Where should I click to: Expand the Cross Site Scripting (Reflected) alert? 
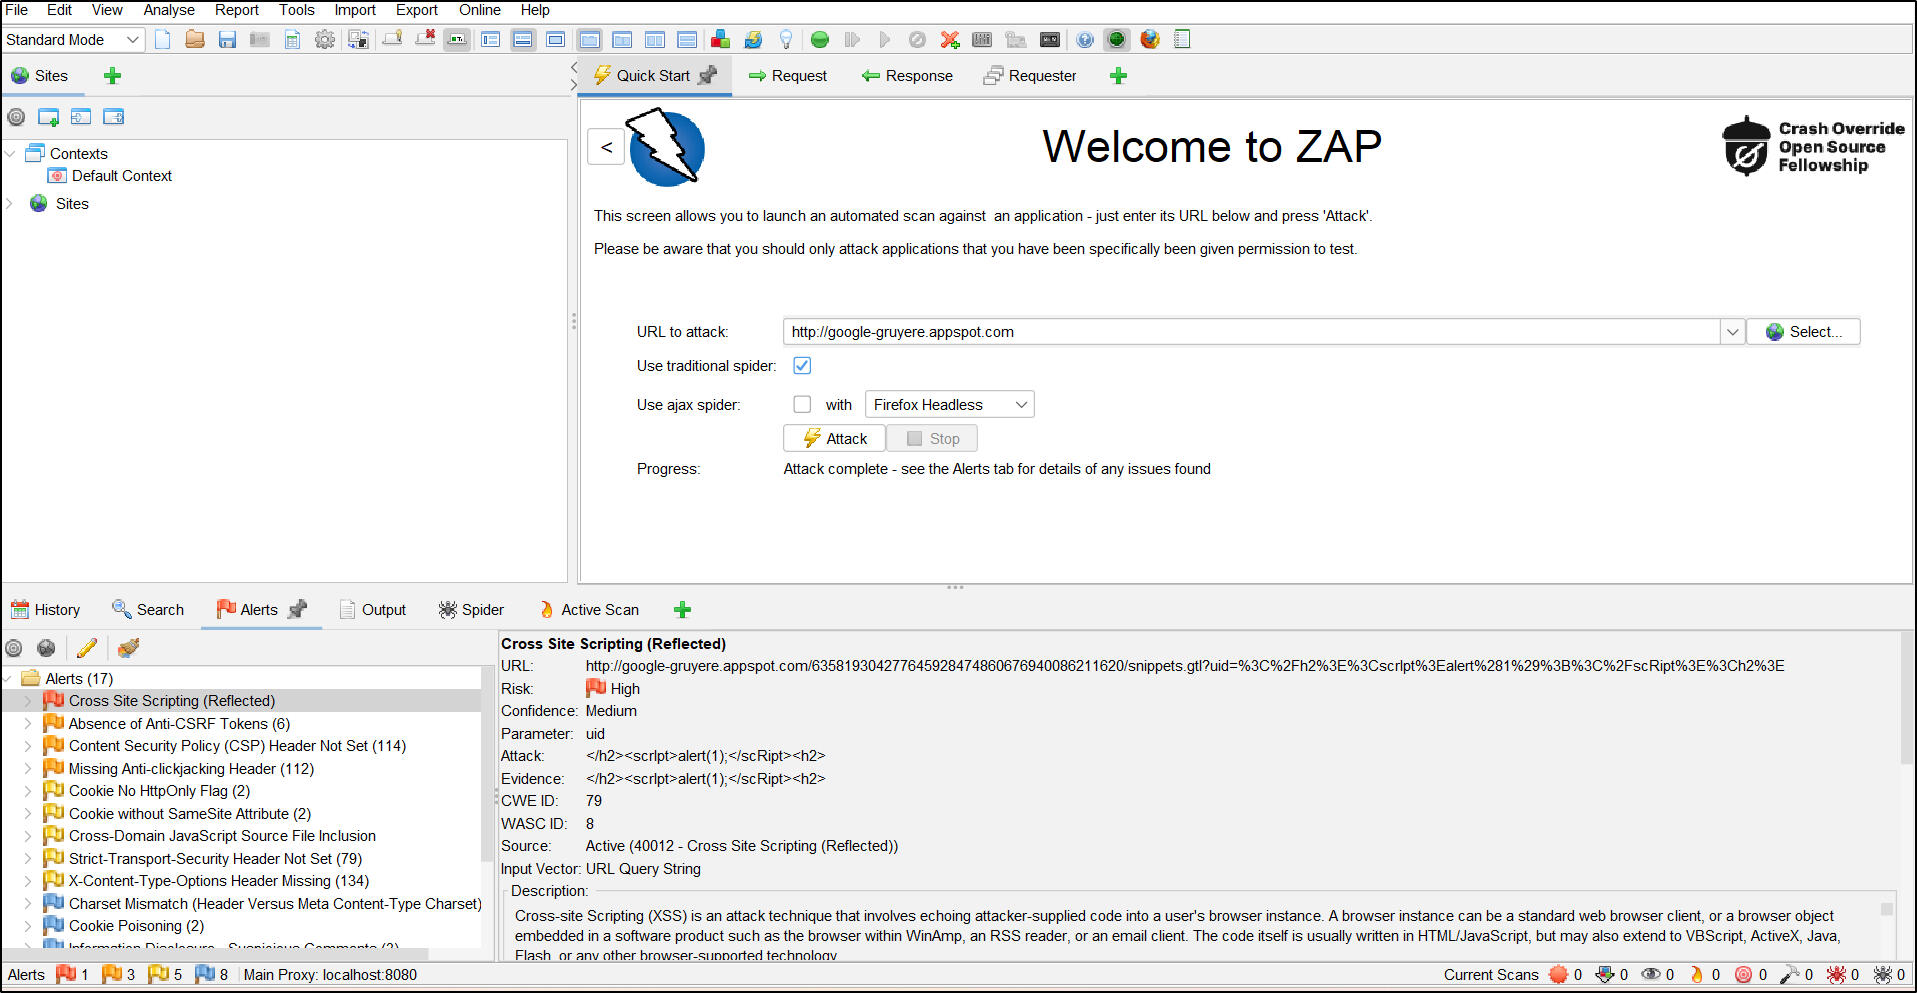[x=27, y=701]
